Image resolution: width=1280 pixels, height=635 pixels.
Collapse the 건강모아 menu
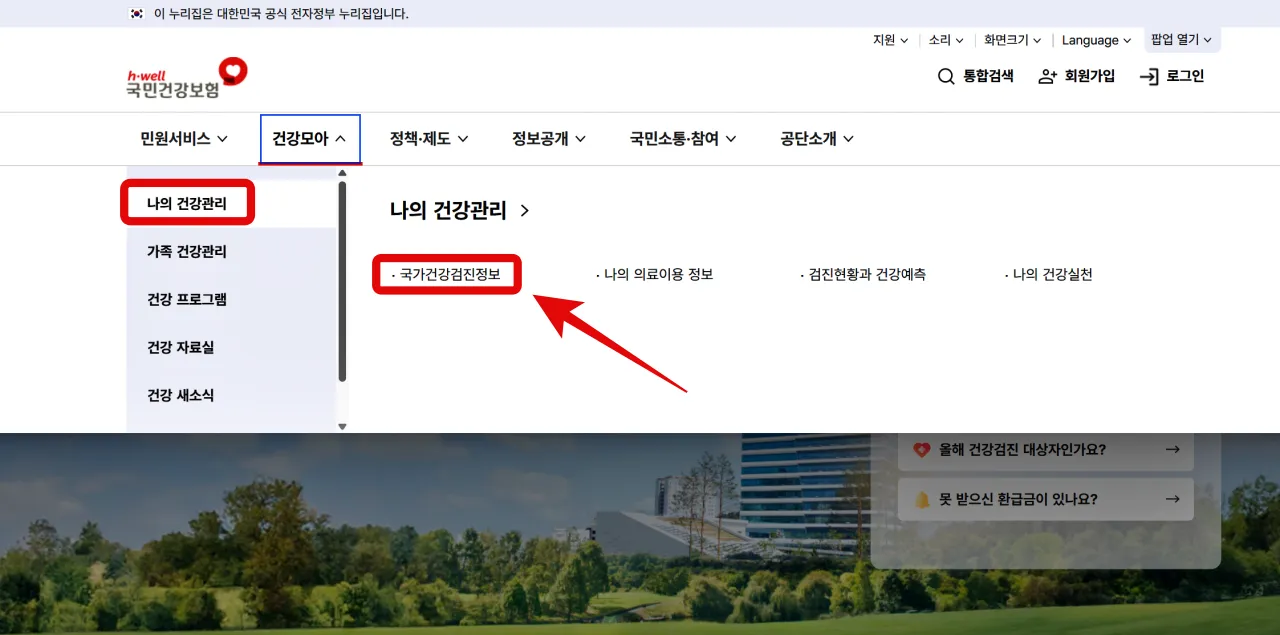tap(310, 139)
